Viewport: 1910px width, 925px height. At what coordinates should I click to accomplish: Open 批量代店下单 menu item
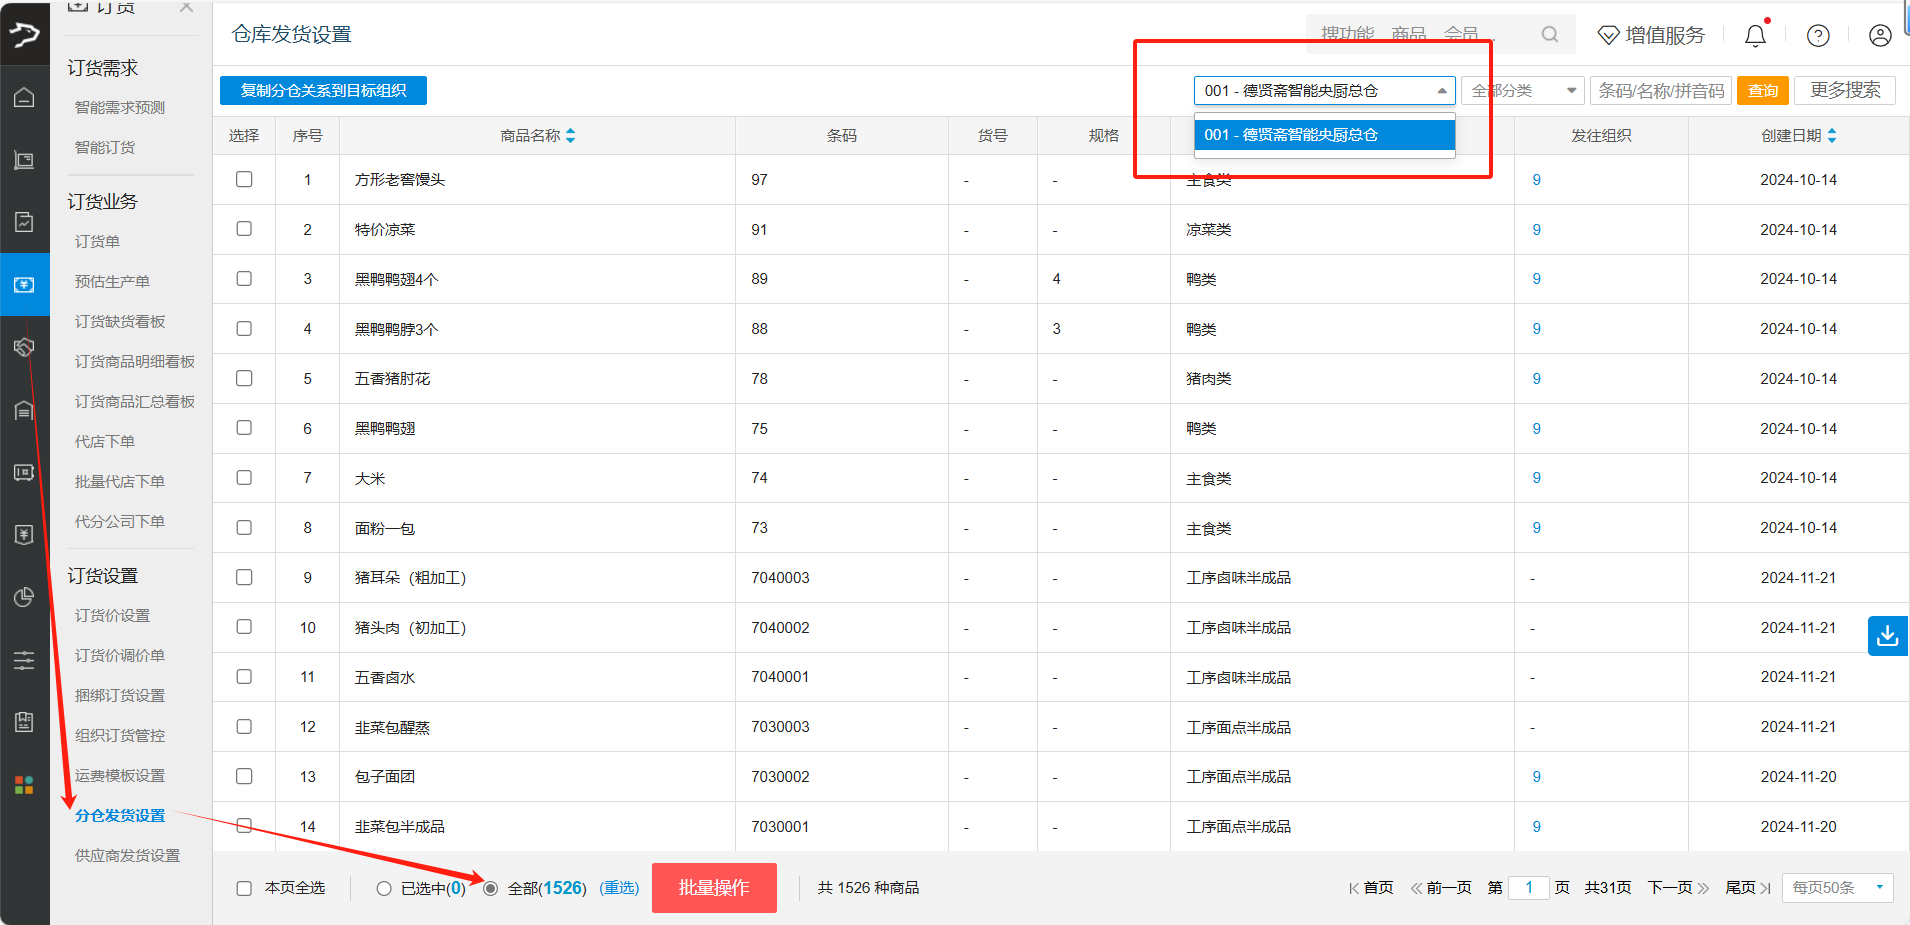(120, 481)
